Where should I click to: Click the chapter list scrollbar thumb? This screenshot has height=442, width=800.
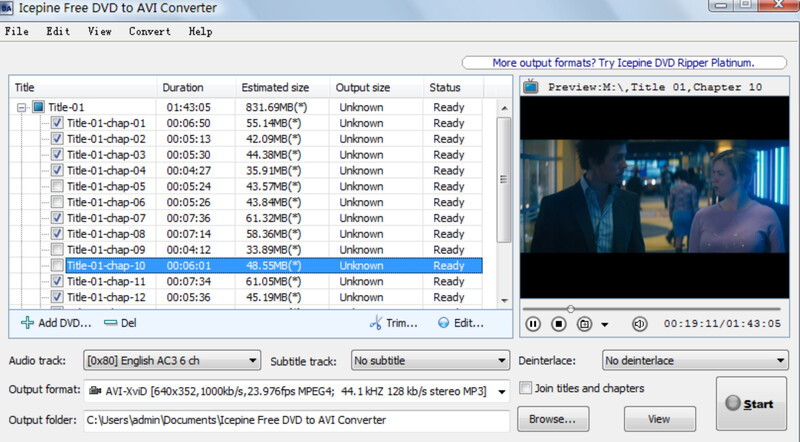coord(504,180)
